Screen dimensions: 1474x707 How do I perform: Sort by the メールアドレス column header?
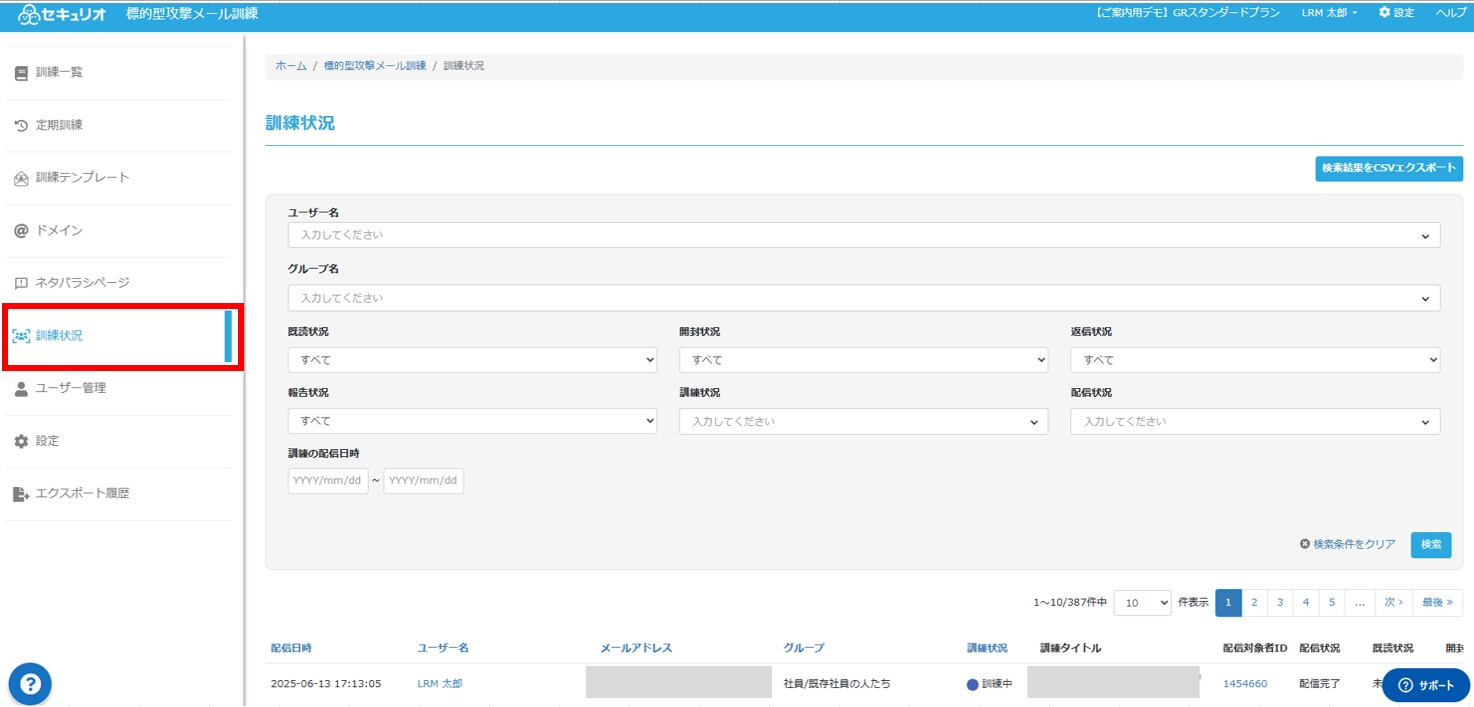pos(636,648)
